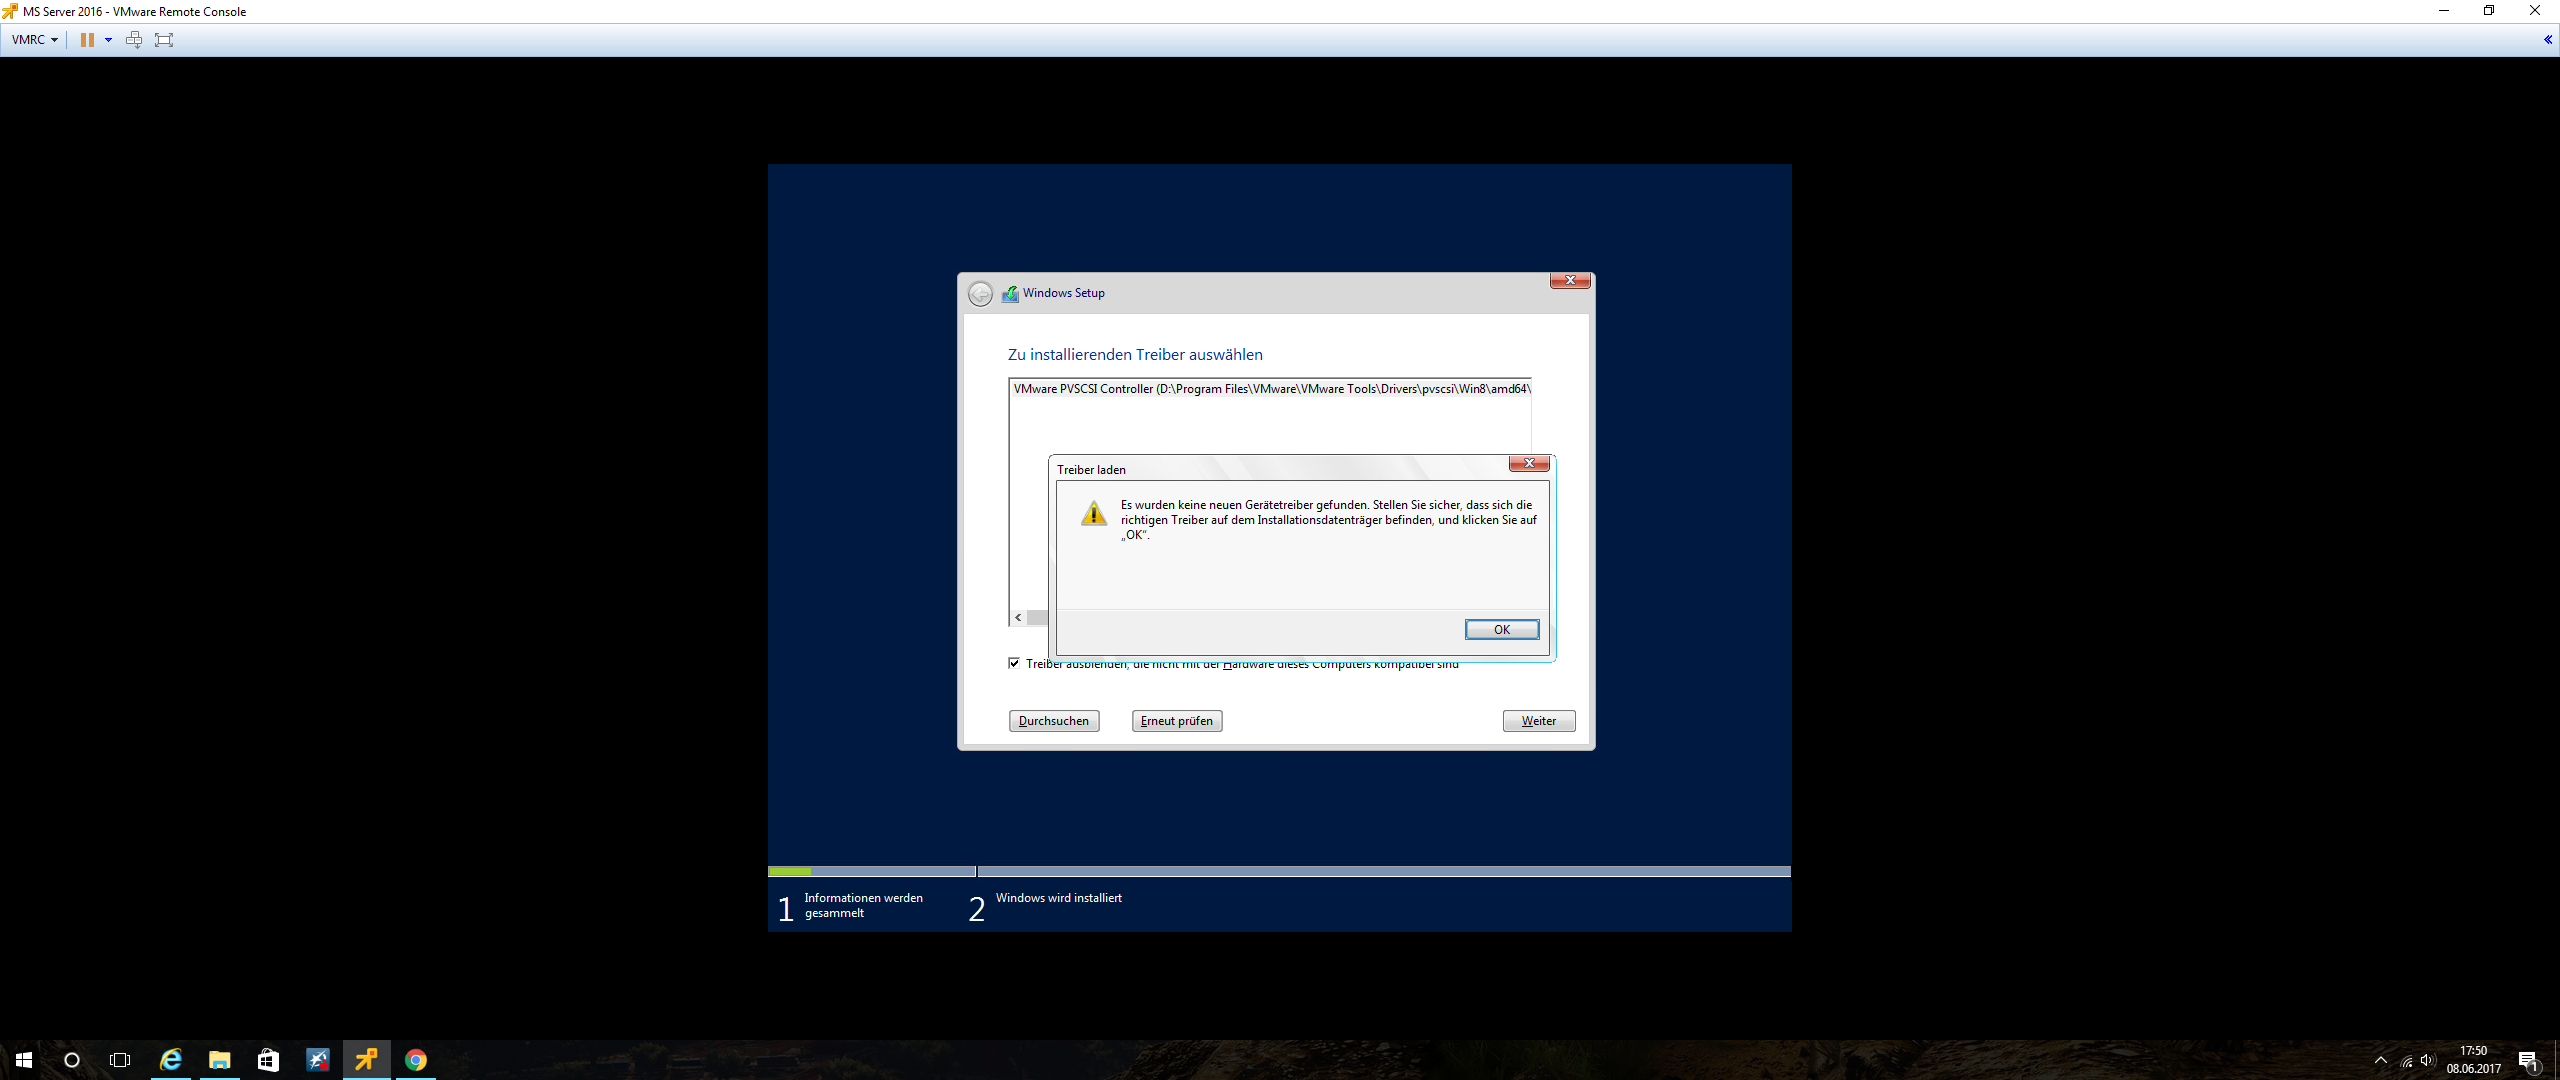Click the Windows Setup back arrow
Image resolution: width=2560 pixels, height=1080 pixels.
[x=980, y=294]
